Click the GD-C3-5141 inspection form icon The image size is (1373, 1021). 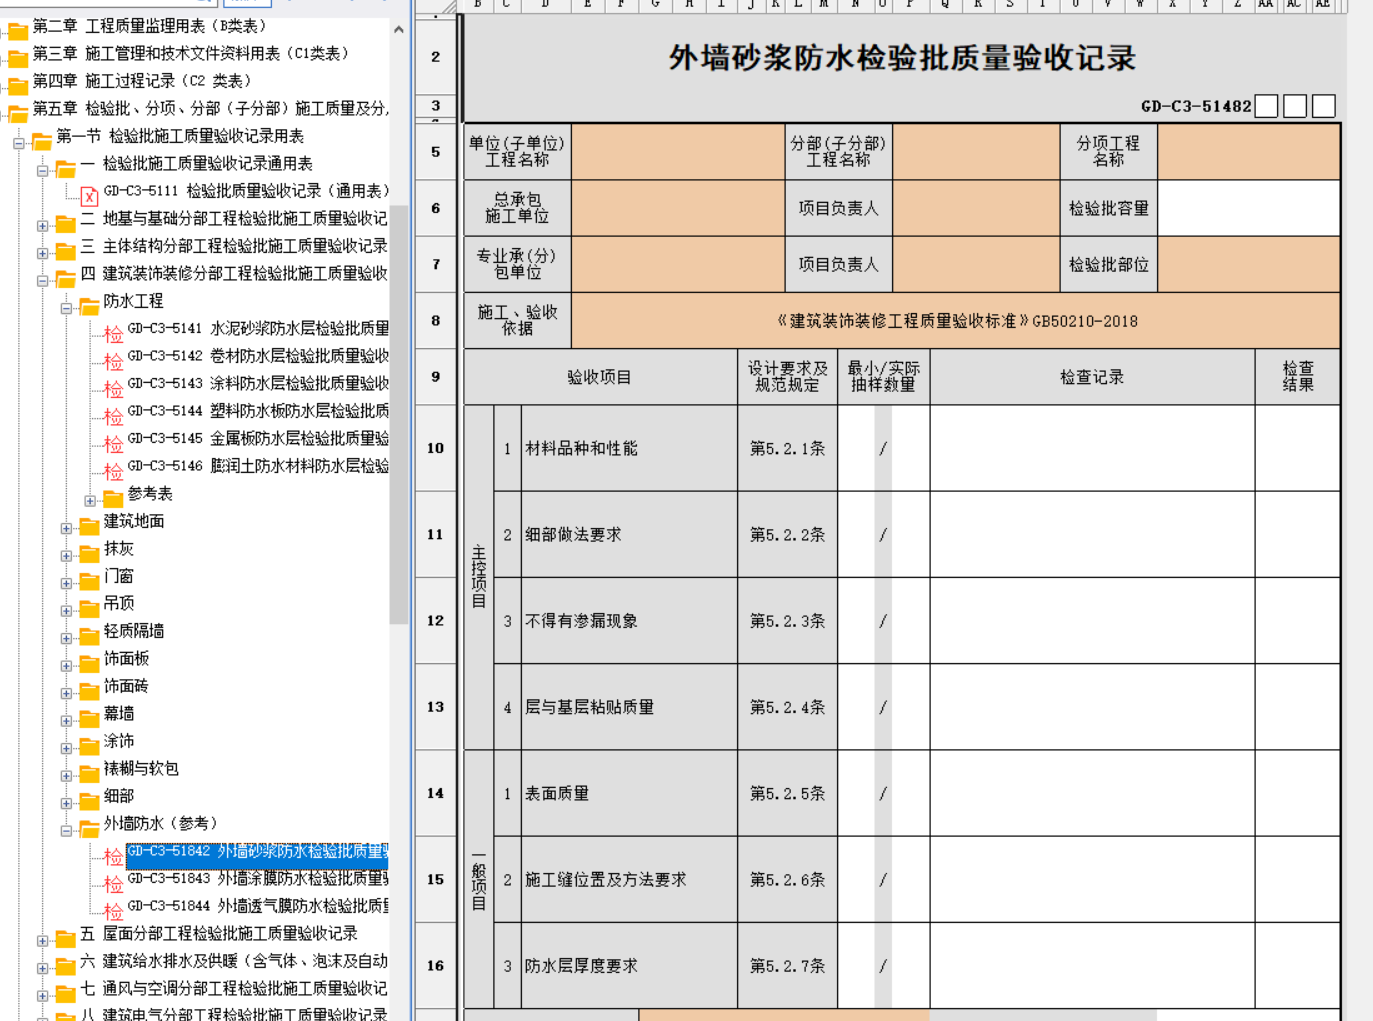tap(114, 332)
